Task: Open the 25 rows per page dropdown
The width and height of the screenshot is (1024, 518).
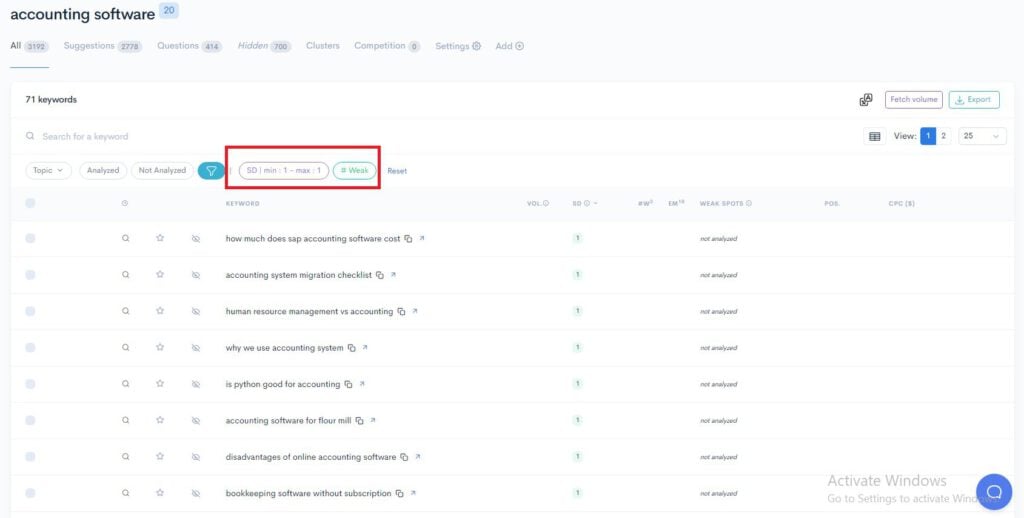Action: coord(982,136)
